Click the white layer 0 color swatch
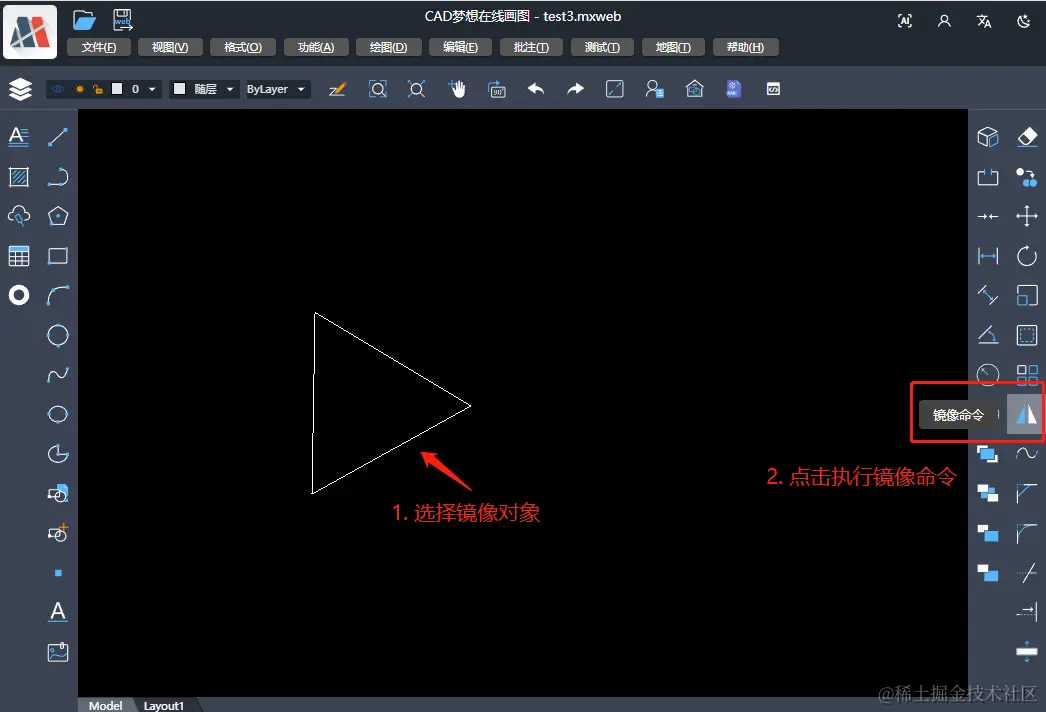This screenshot has width=1046, height=712. click(x=117, y=89)
